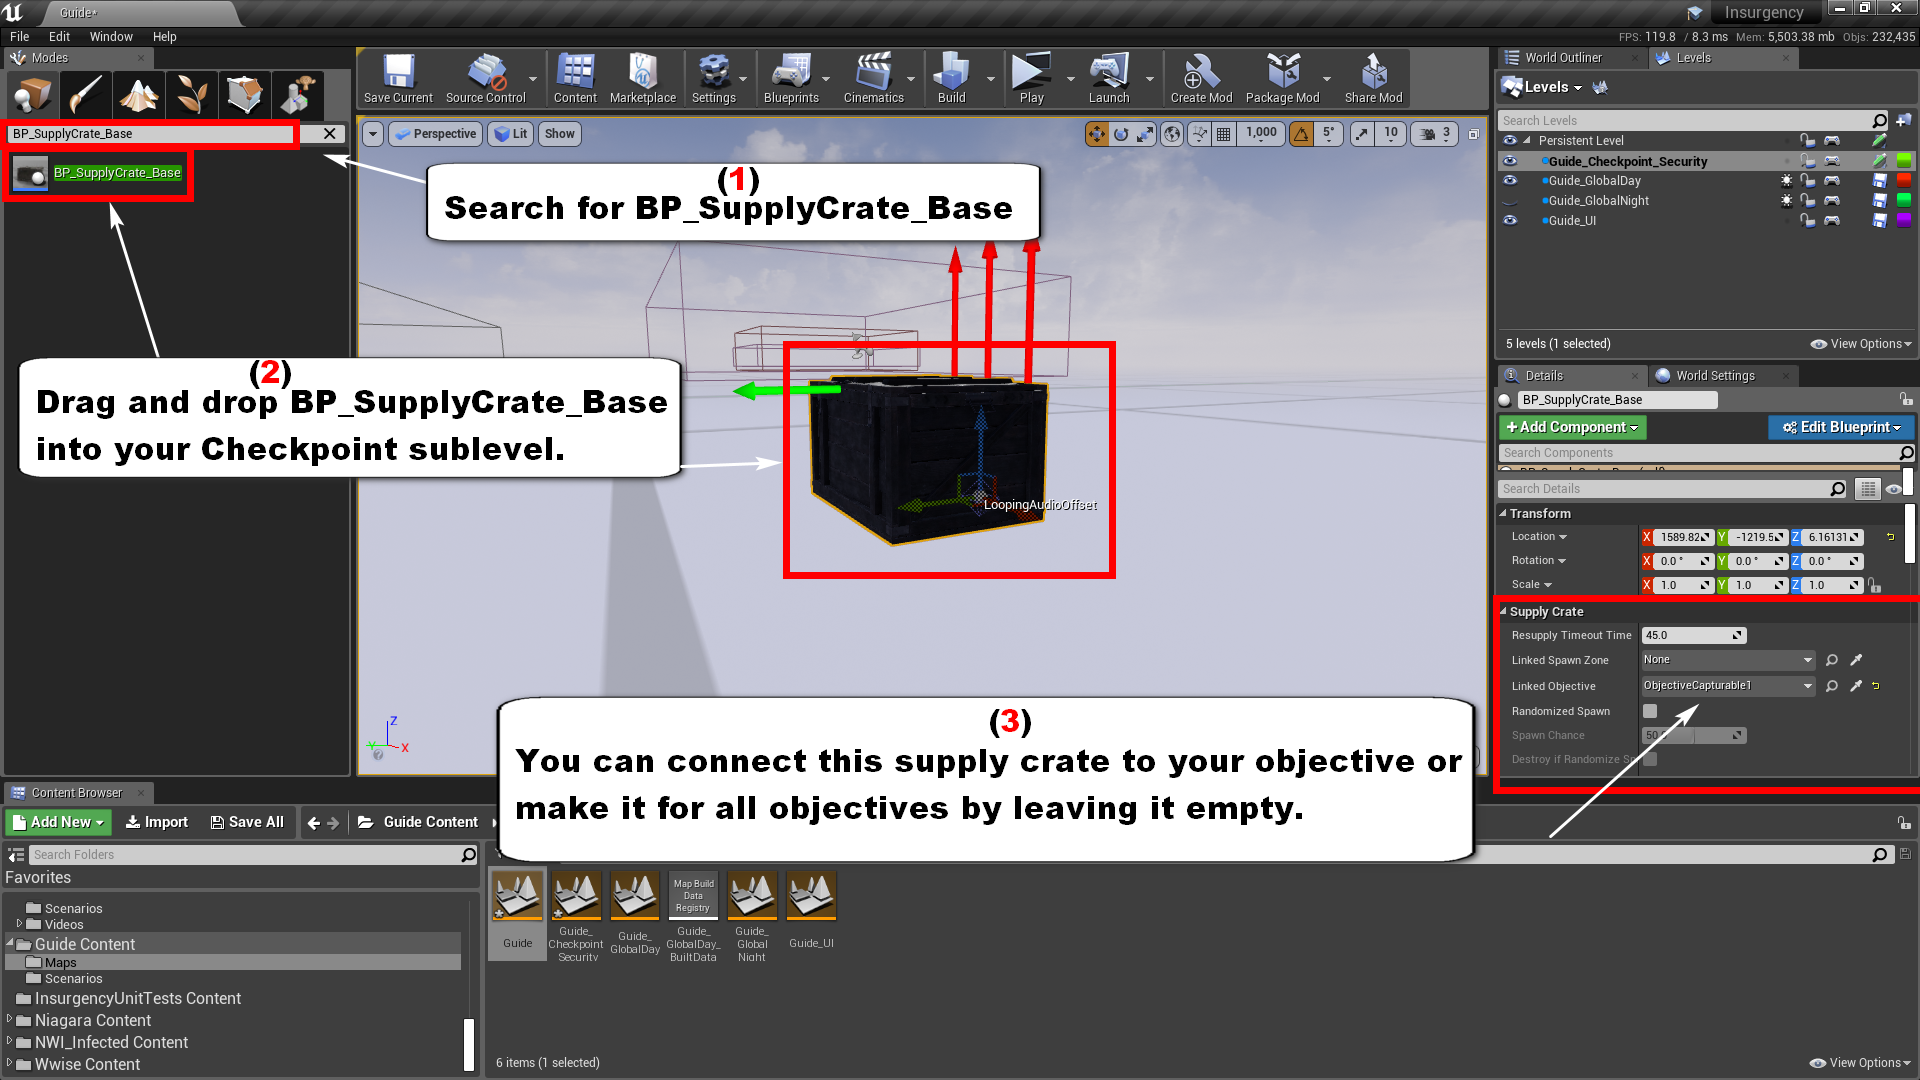The width and height of the screenshot is (1920, 1080).
Task: Show Guide_GlobalNight level via eye icon
Action: click(x=1510, y=201)
